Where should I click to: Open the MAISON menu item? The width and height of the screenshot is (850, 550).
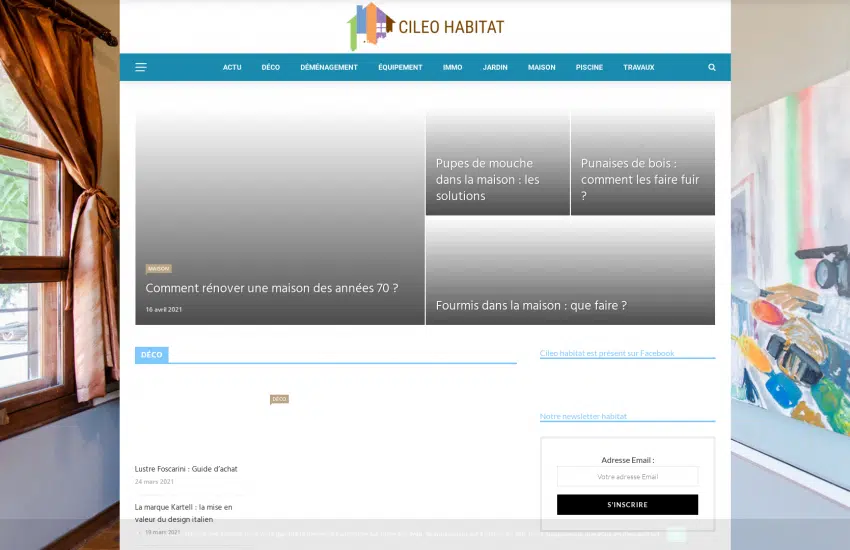click(x=542, y=67)
